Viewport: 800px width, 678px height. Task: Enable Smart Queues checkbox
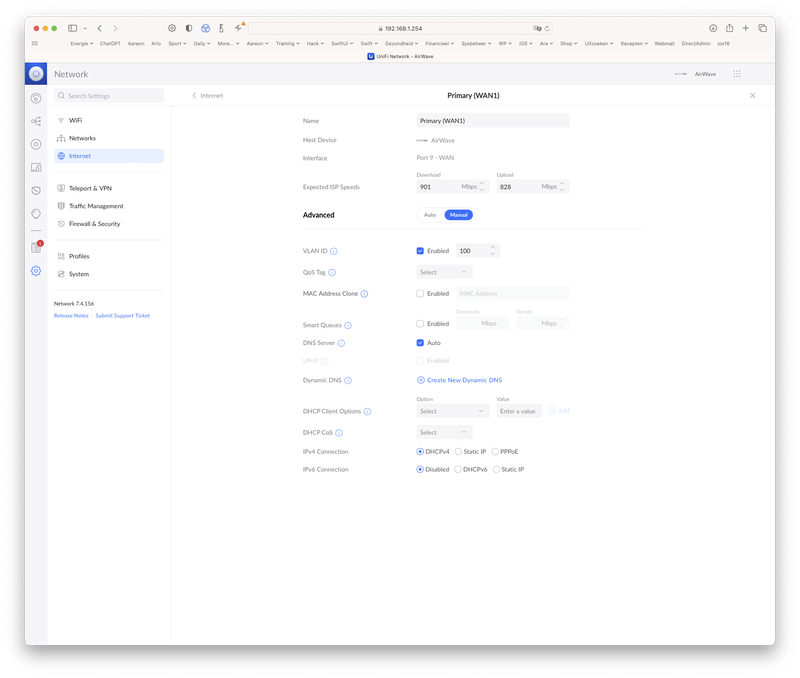click(x=420, y=323)
